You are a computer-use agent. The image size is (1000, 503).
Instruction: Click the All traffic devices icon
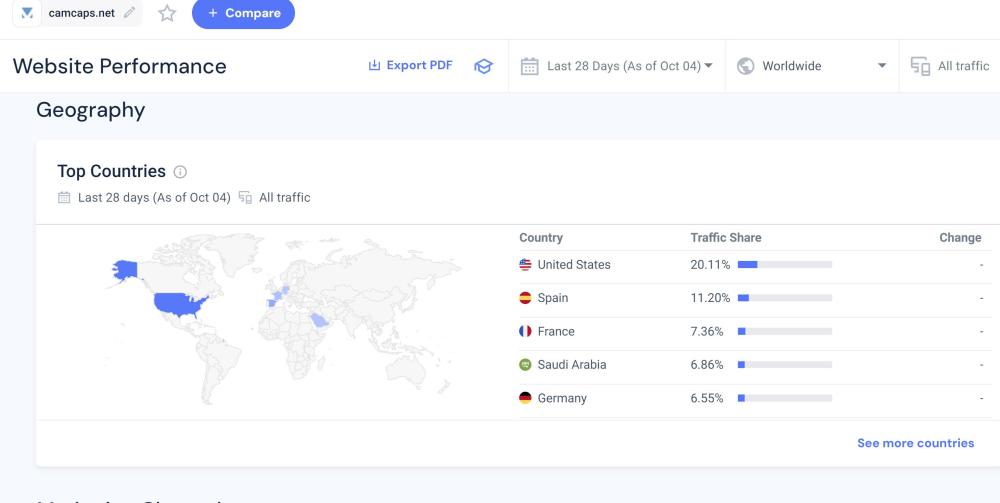920,66
